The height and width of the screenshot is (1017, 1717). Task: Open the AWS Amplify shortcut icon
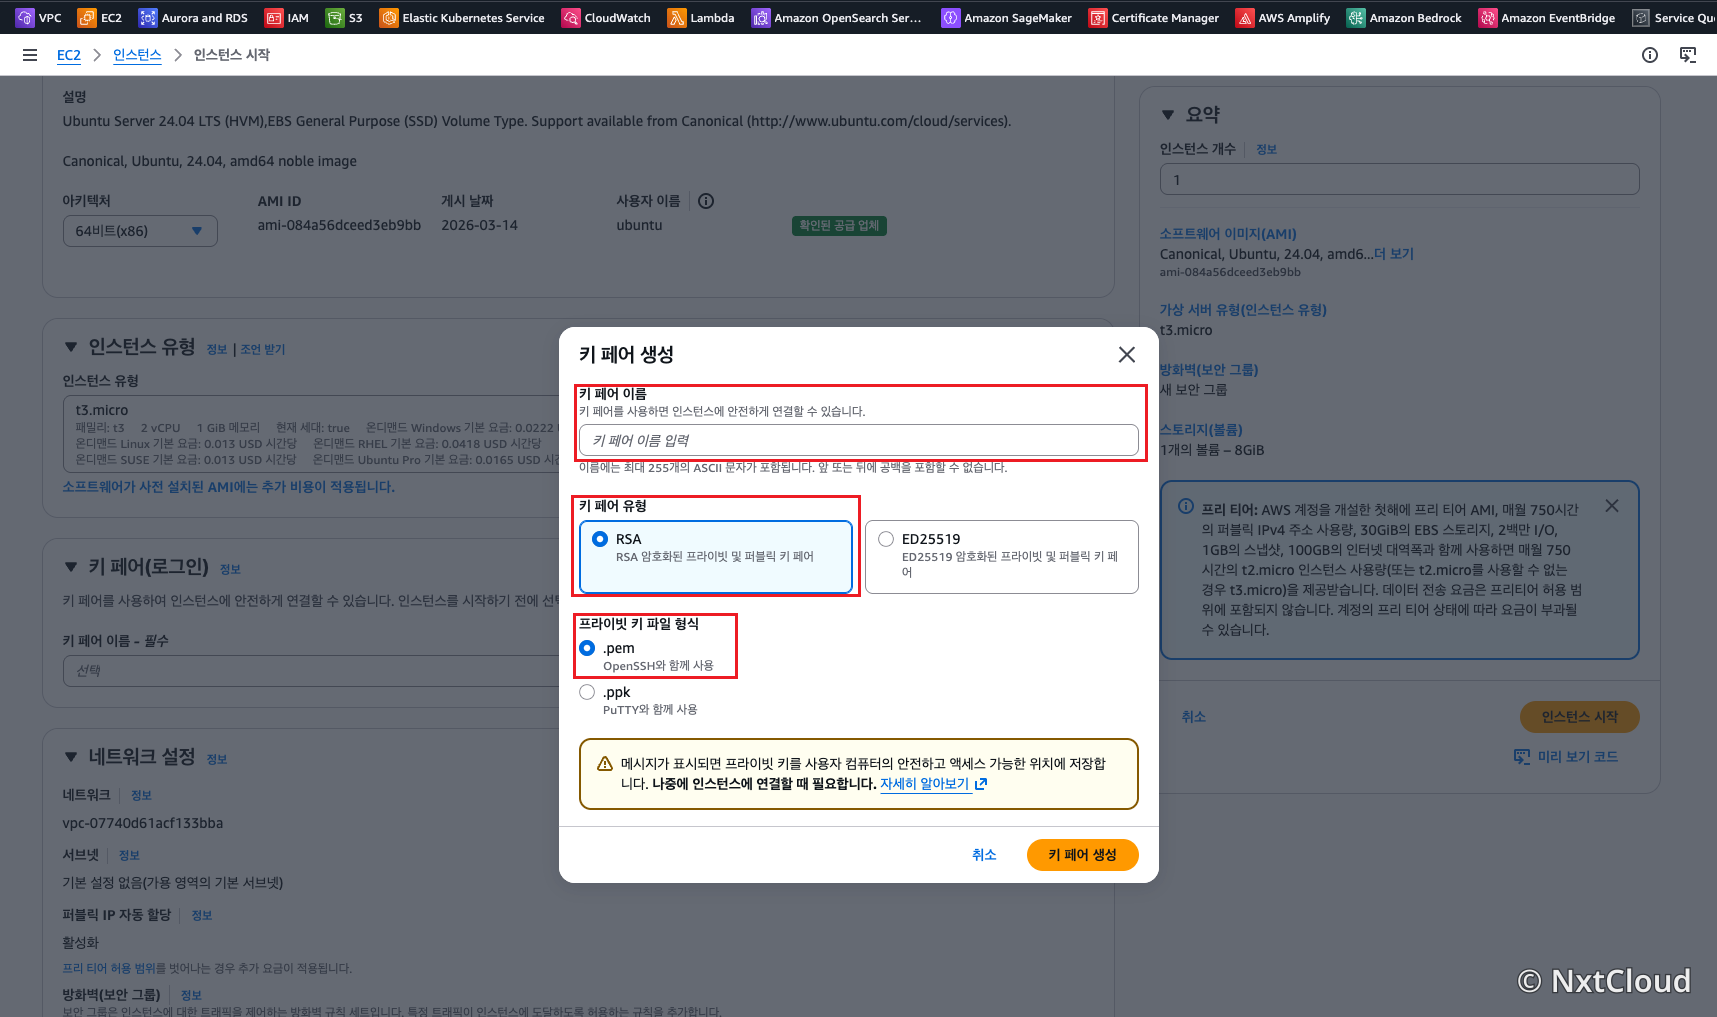[x=1245, y=17]
